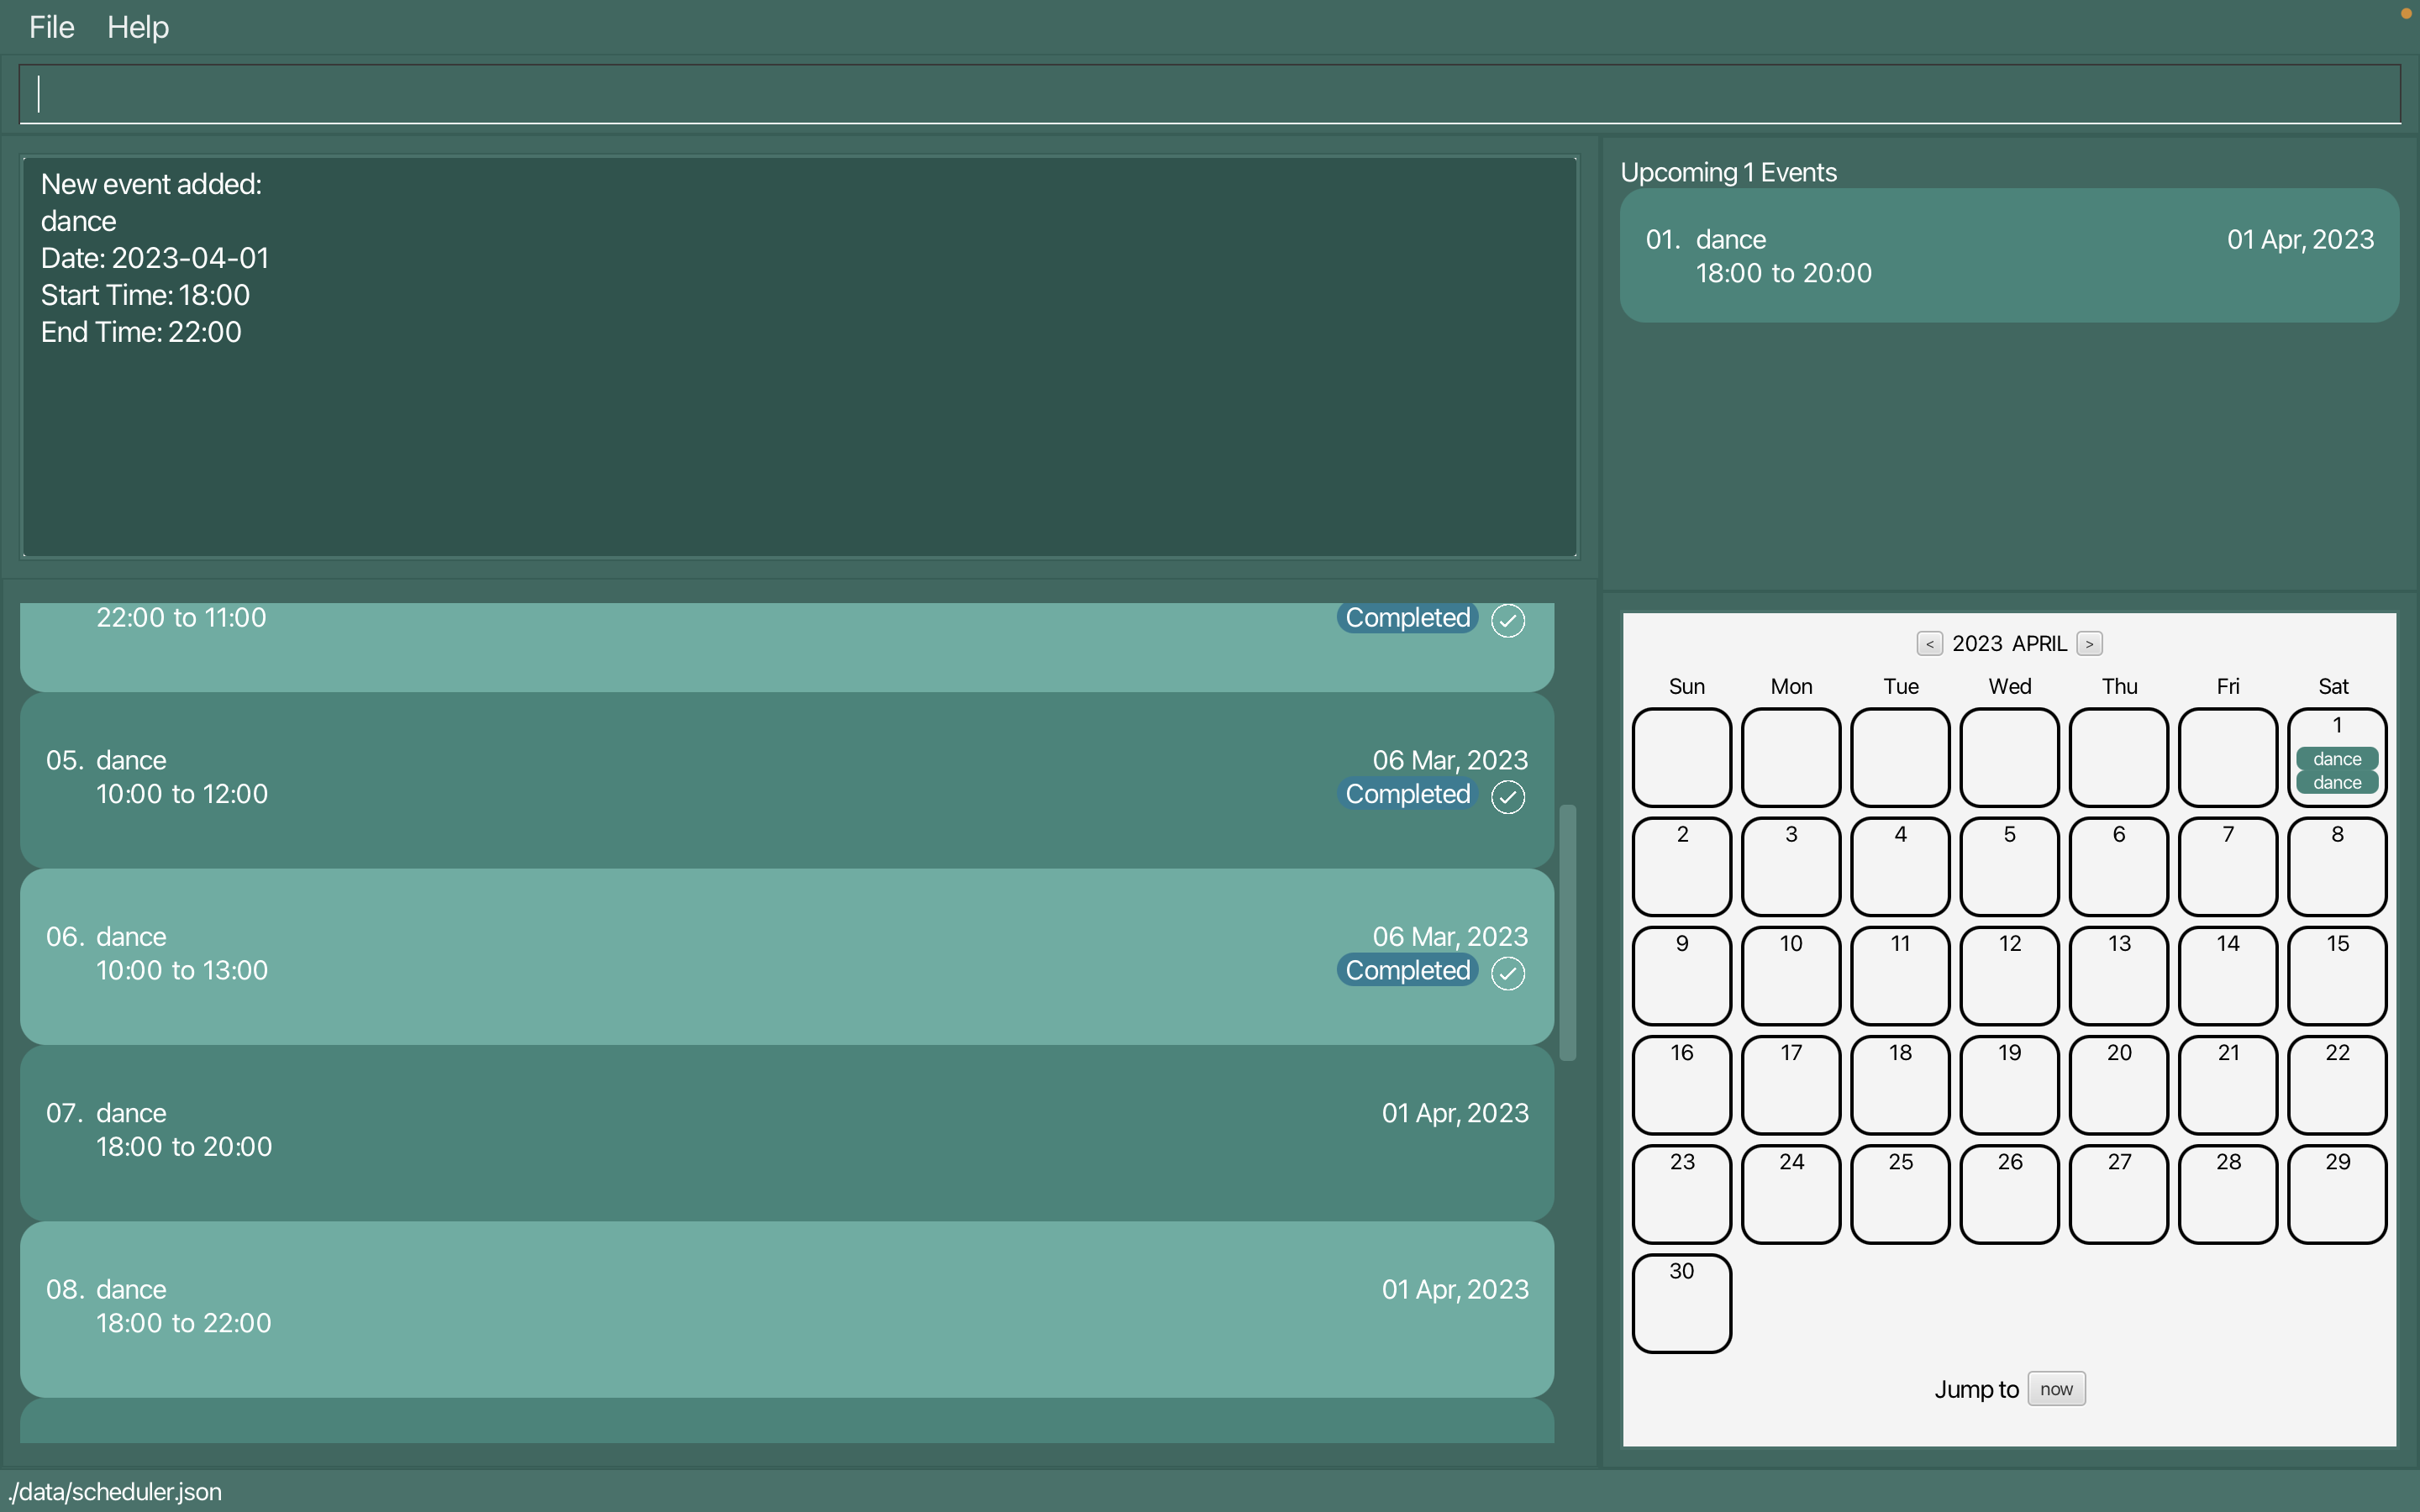Click the event list scrollbar thumb
This screenshot has height=1512, width=2420.
pos(1567,932)
